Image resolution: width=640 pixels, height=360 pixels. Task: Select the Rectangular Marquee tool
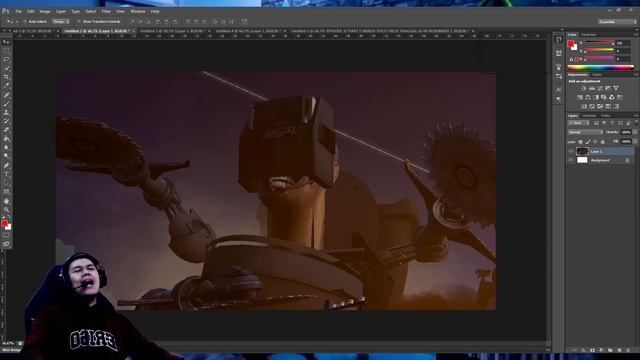pyautogui.click(x=6, y=51)
